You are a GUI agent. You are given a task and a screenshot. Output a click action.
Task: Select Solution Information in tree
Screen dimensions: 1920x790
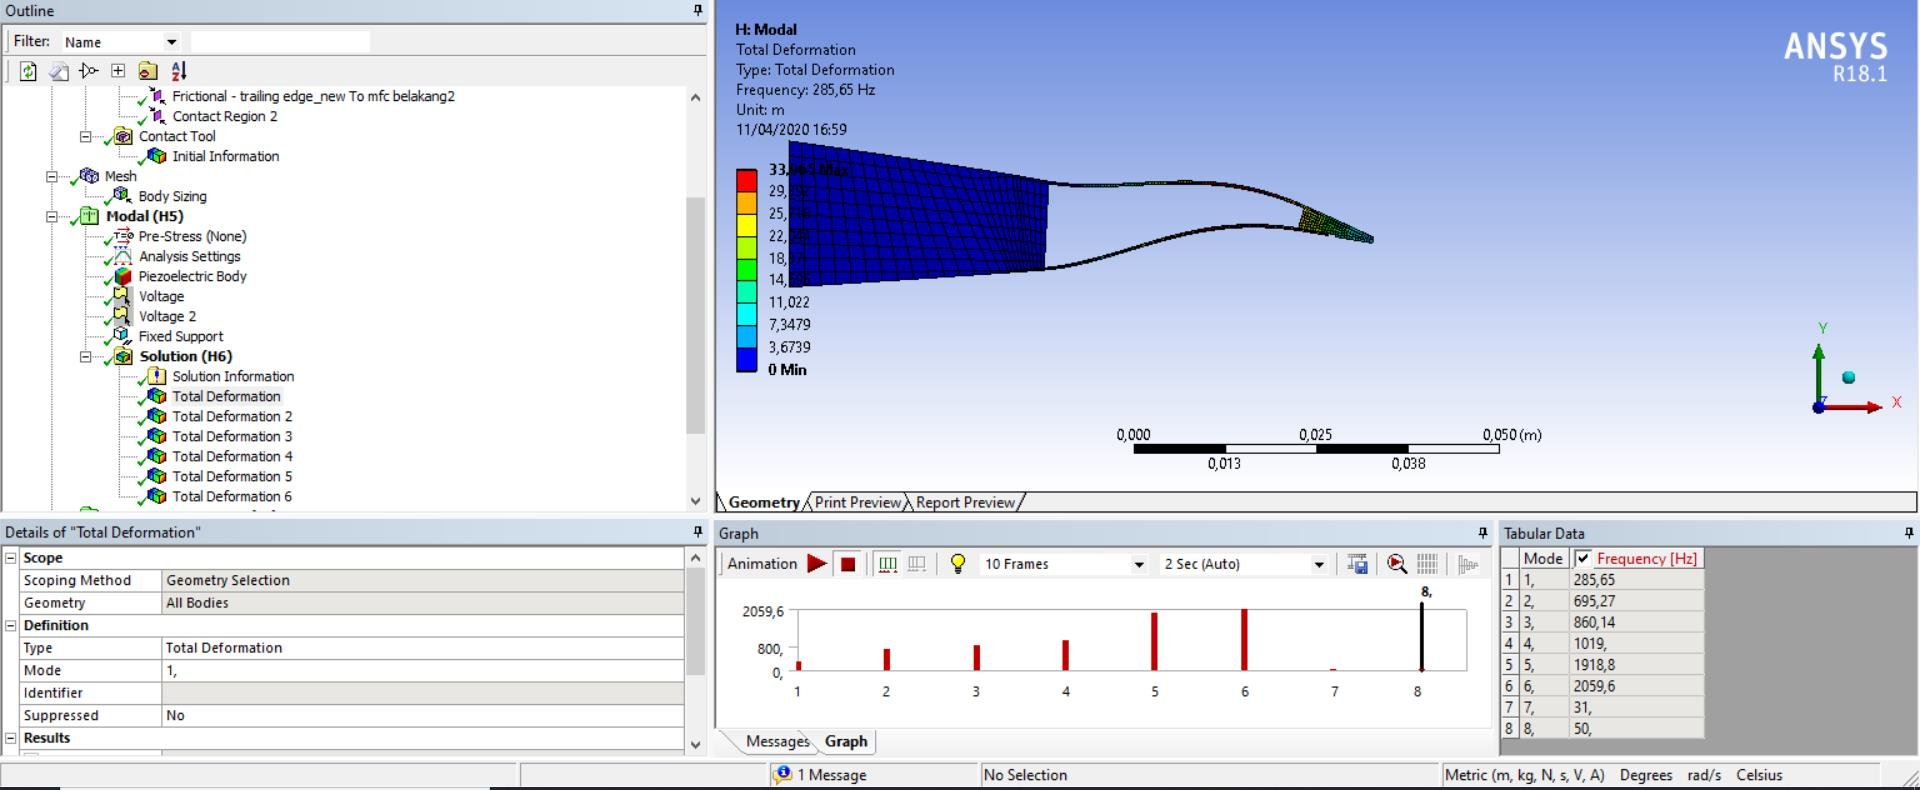point(233,376)
